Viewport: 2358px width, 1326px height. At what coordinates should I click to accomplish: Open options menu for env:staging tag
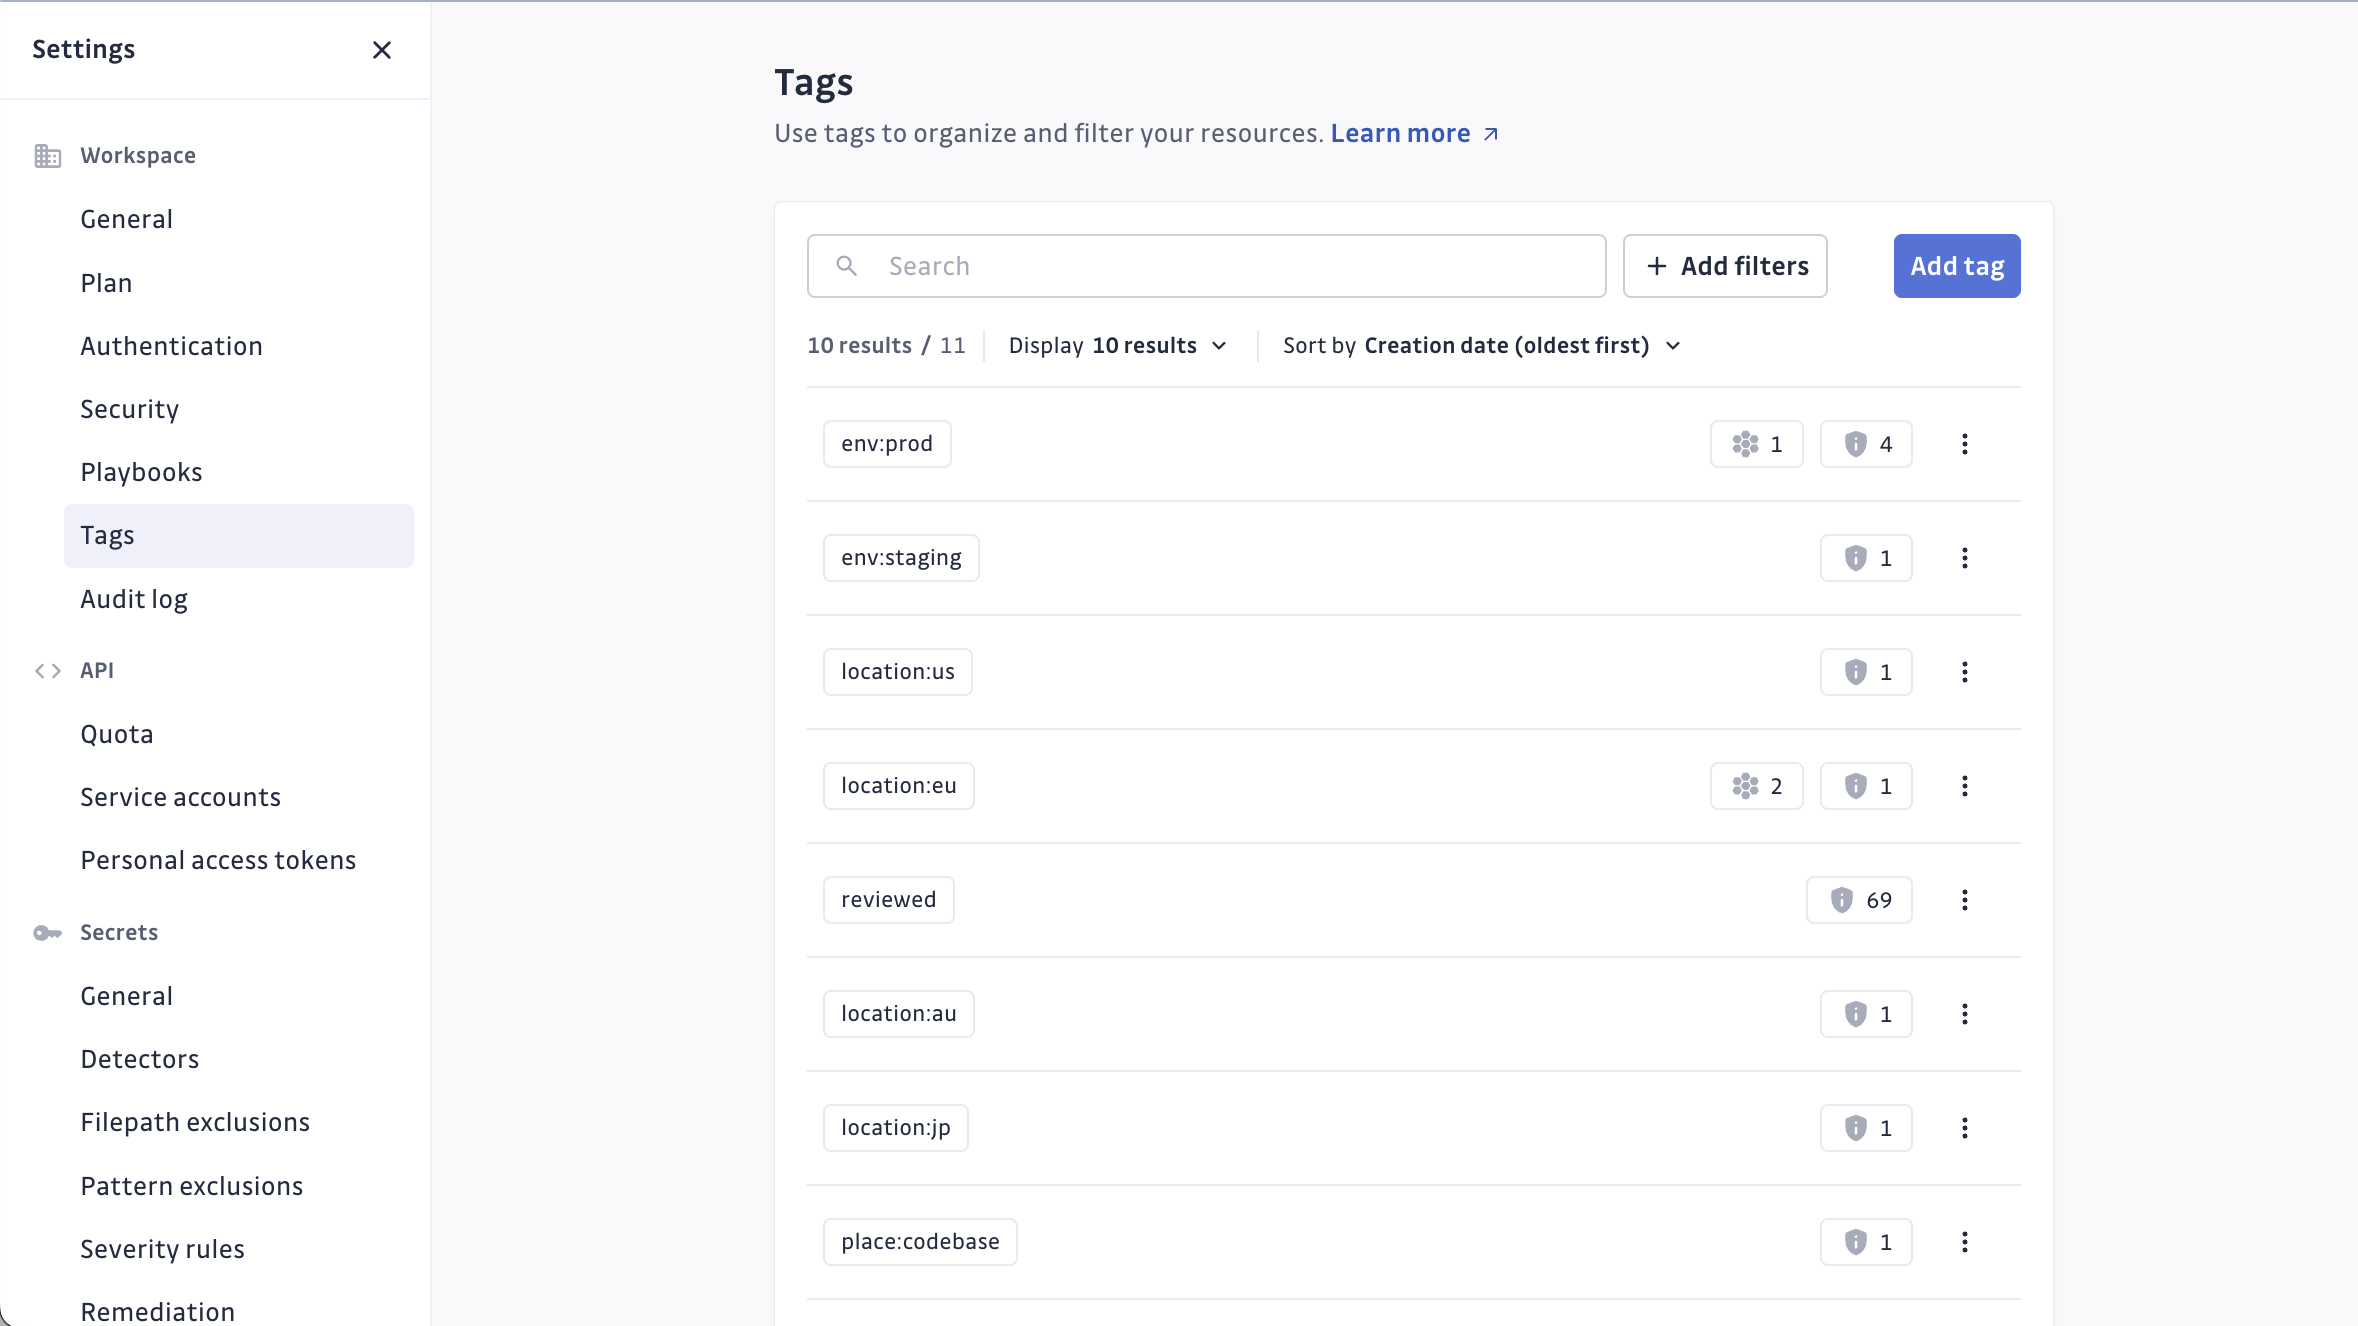pyautogui.click(x=1964, y=558)
